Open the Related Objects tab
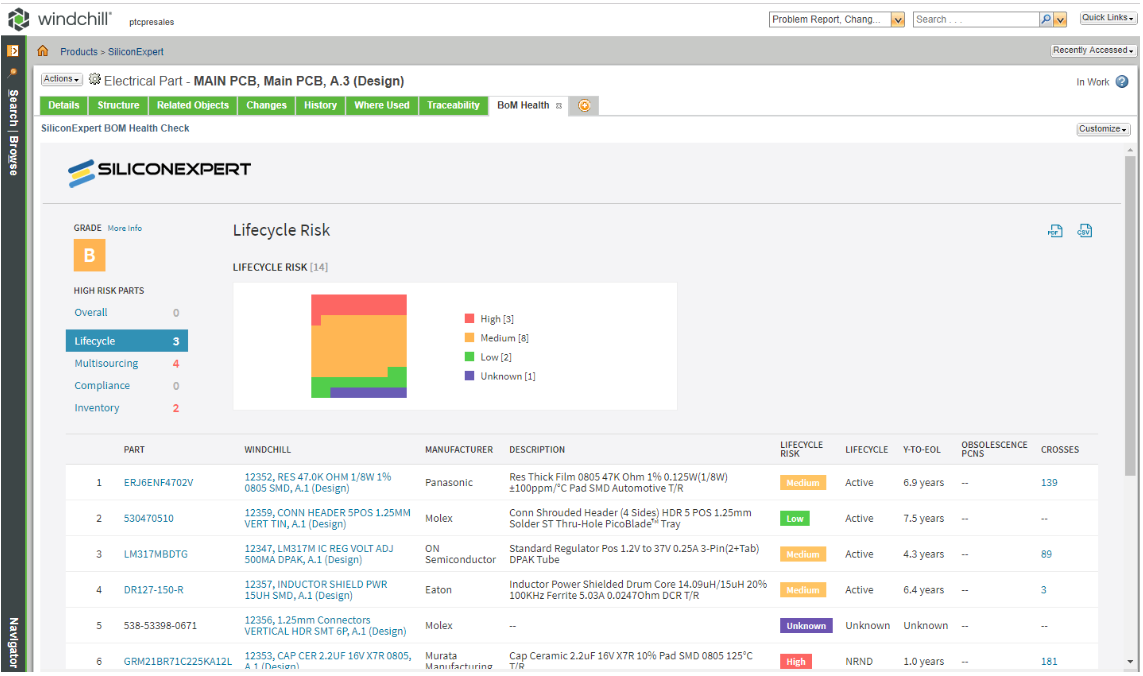 192,106
